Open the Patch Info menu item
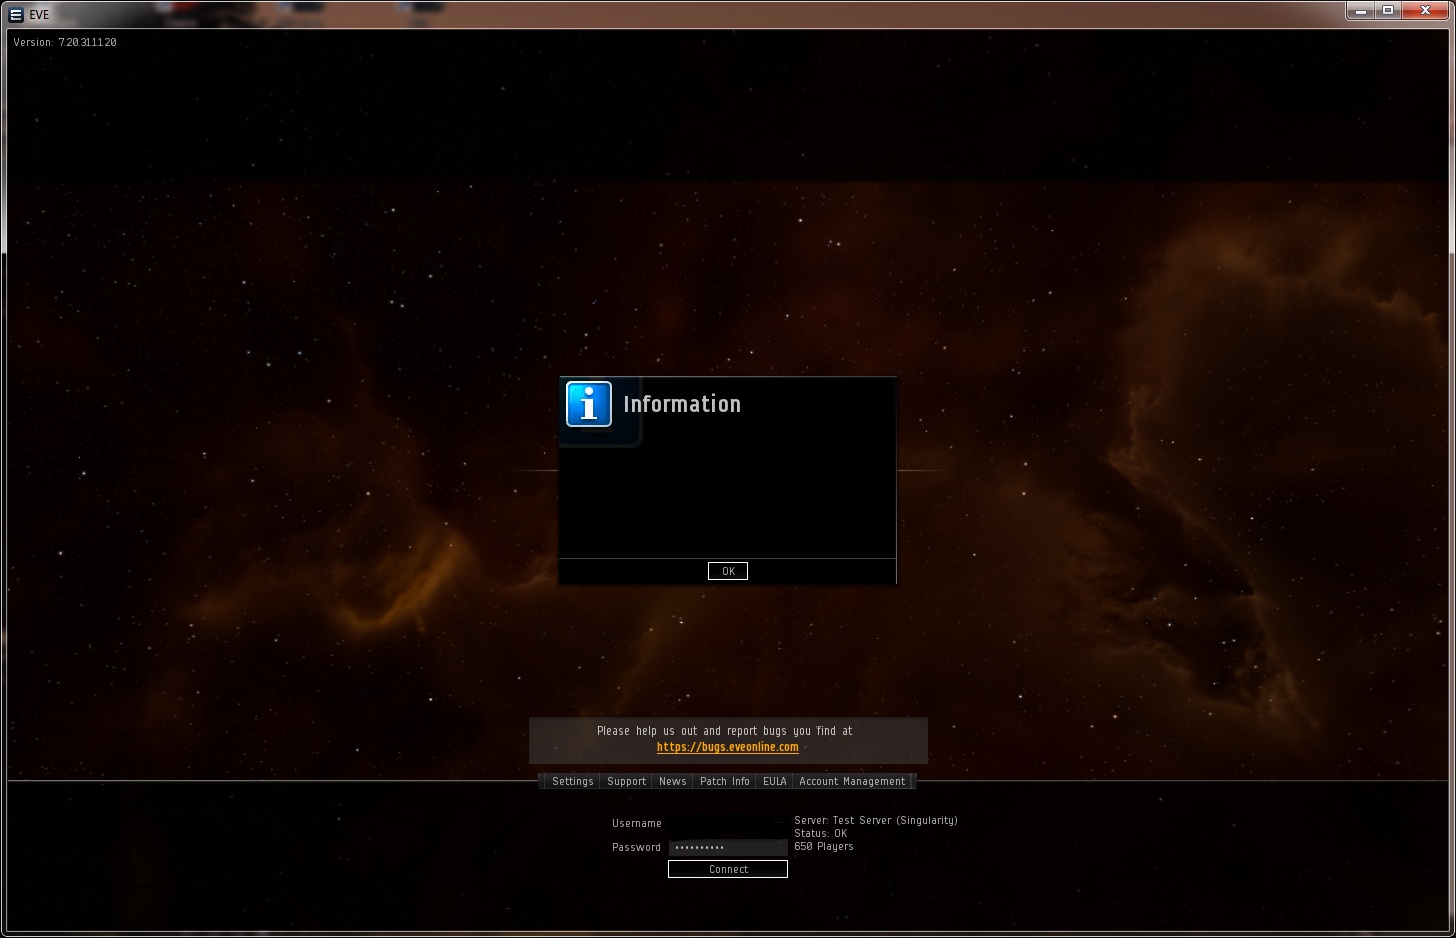The image size is (1456, 938). coord(725,781)
